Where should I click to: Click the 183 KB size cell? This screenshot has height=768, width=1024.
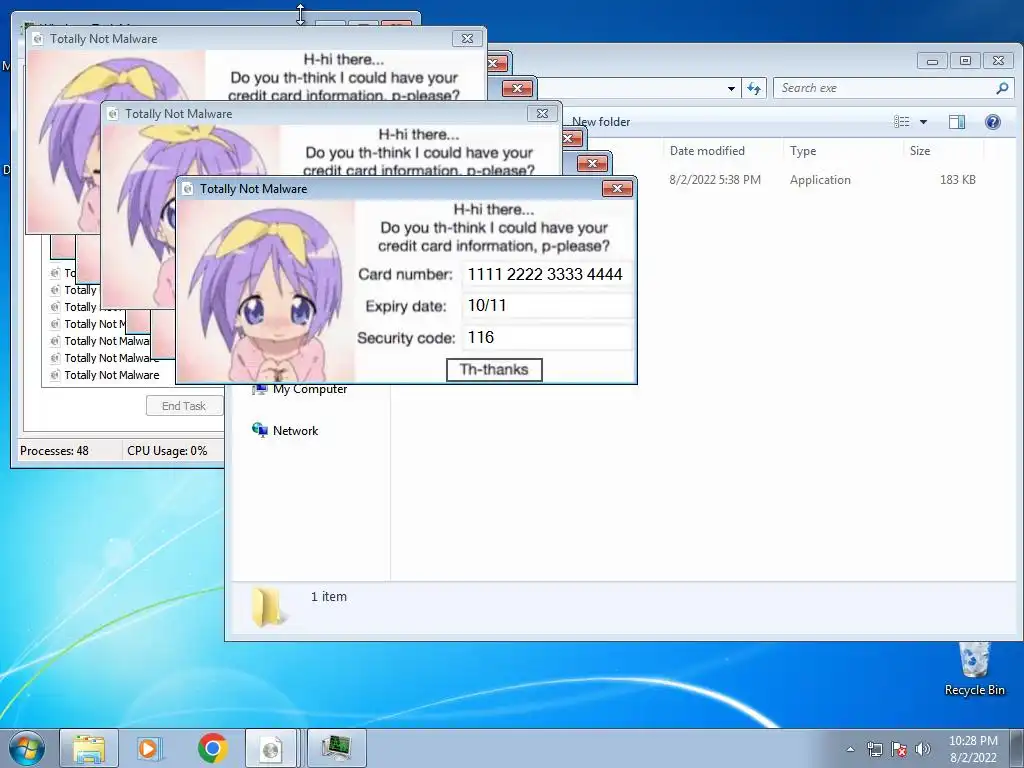[x=957, y=180]
